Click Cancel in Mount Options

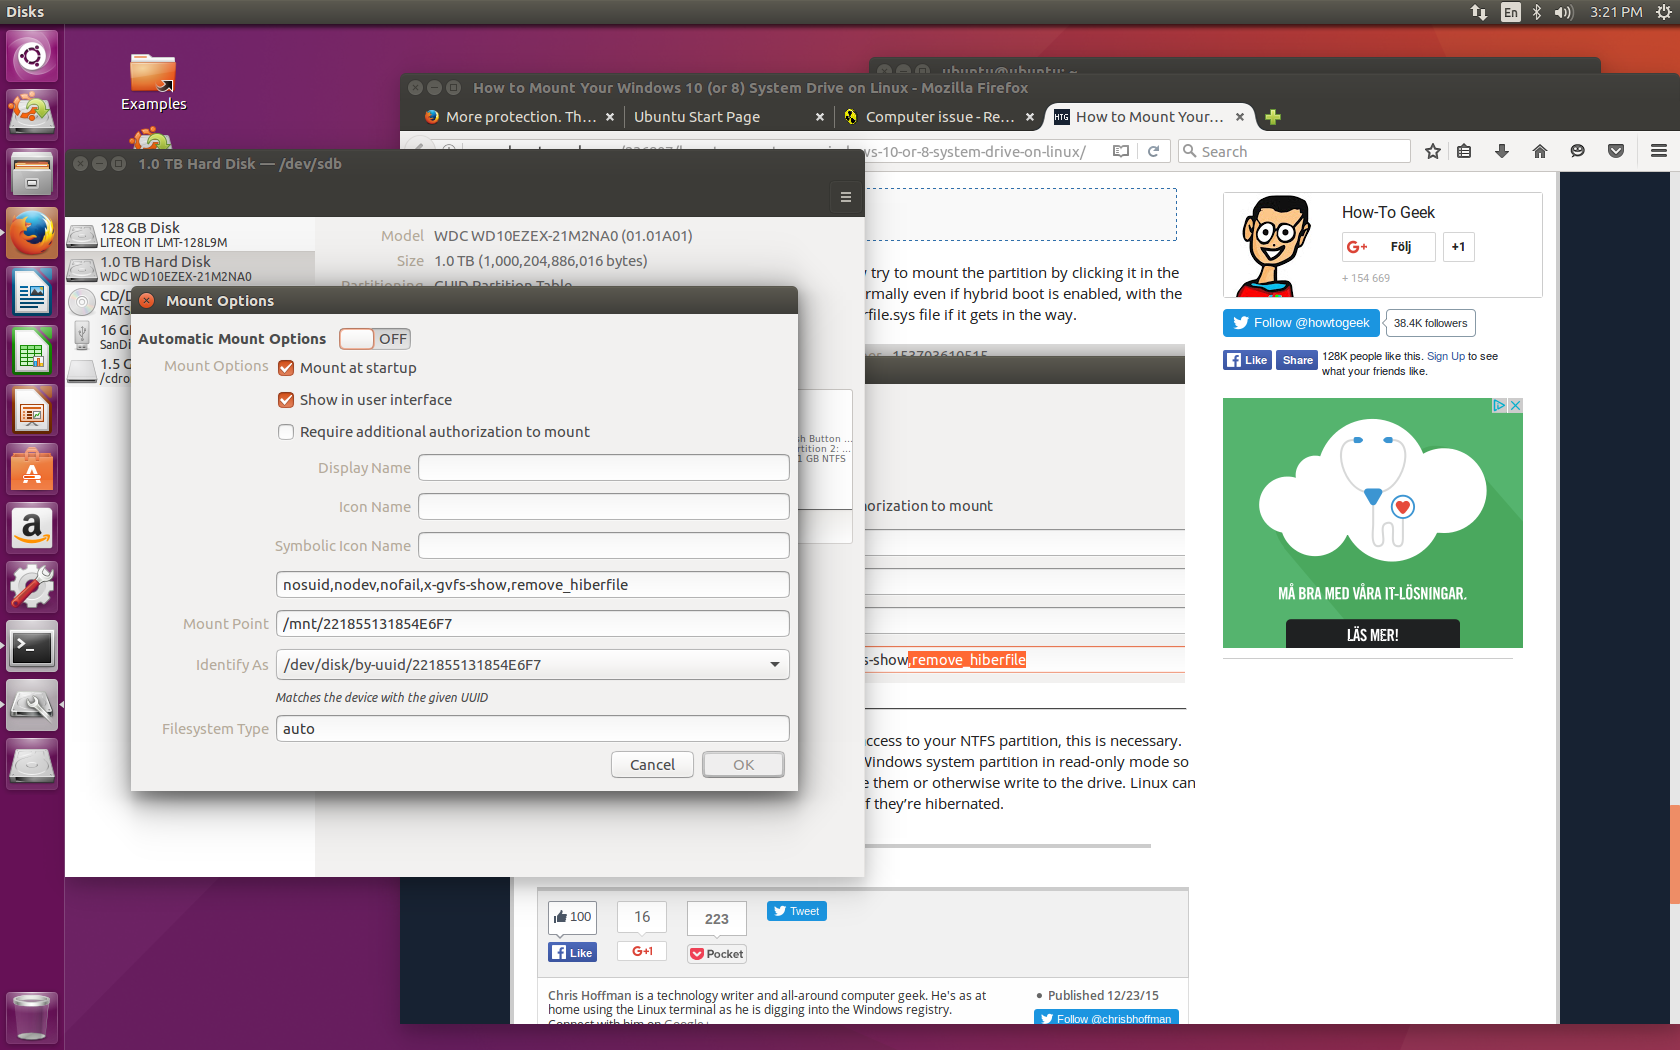[x=652, y=765]
